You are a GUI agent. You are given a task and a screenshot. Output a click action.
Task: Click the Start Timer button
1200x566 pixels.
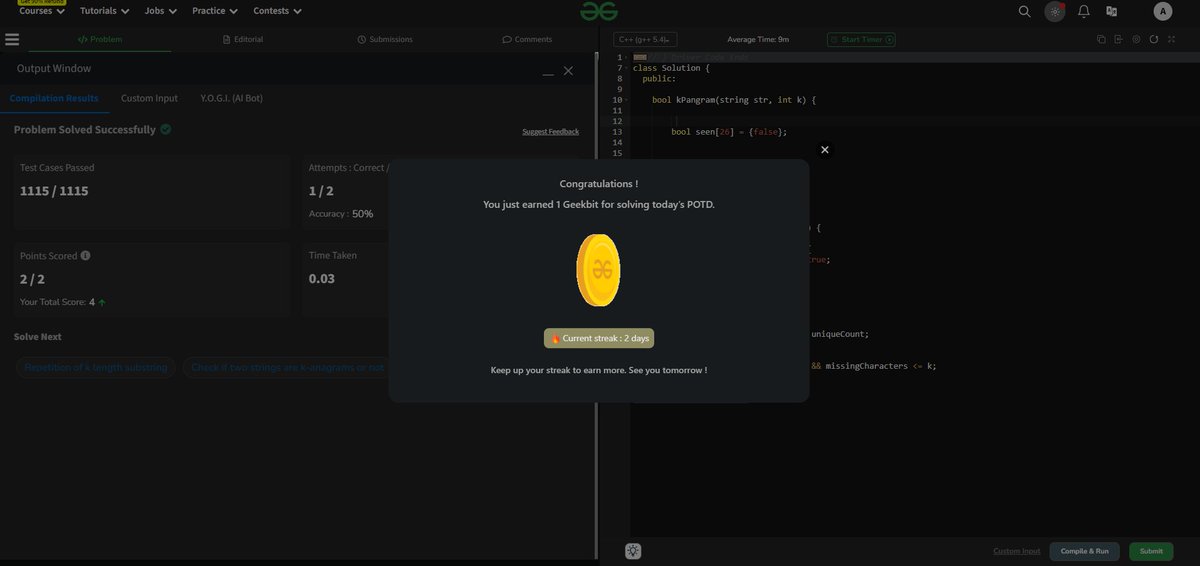point(861,39)
